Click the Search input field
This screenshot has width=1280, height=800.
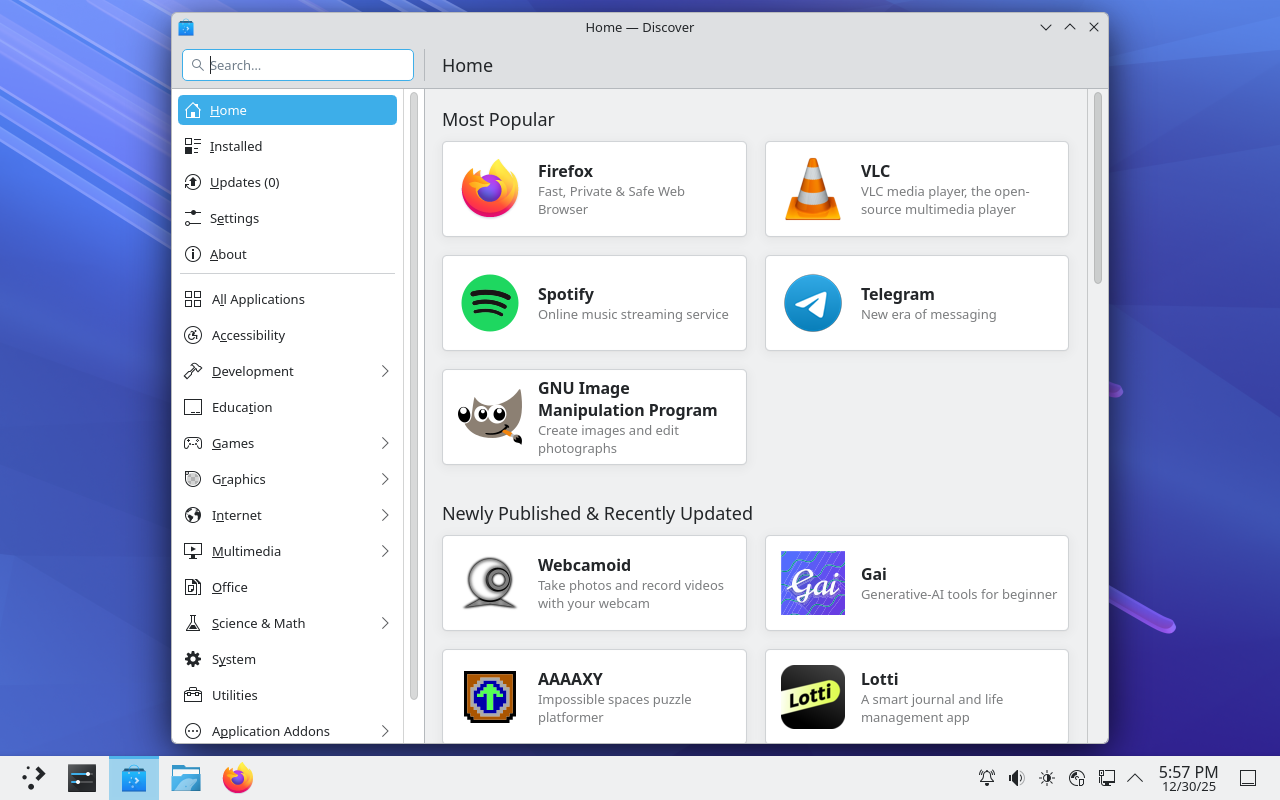[308, 65]
